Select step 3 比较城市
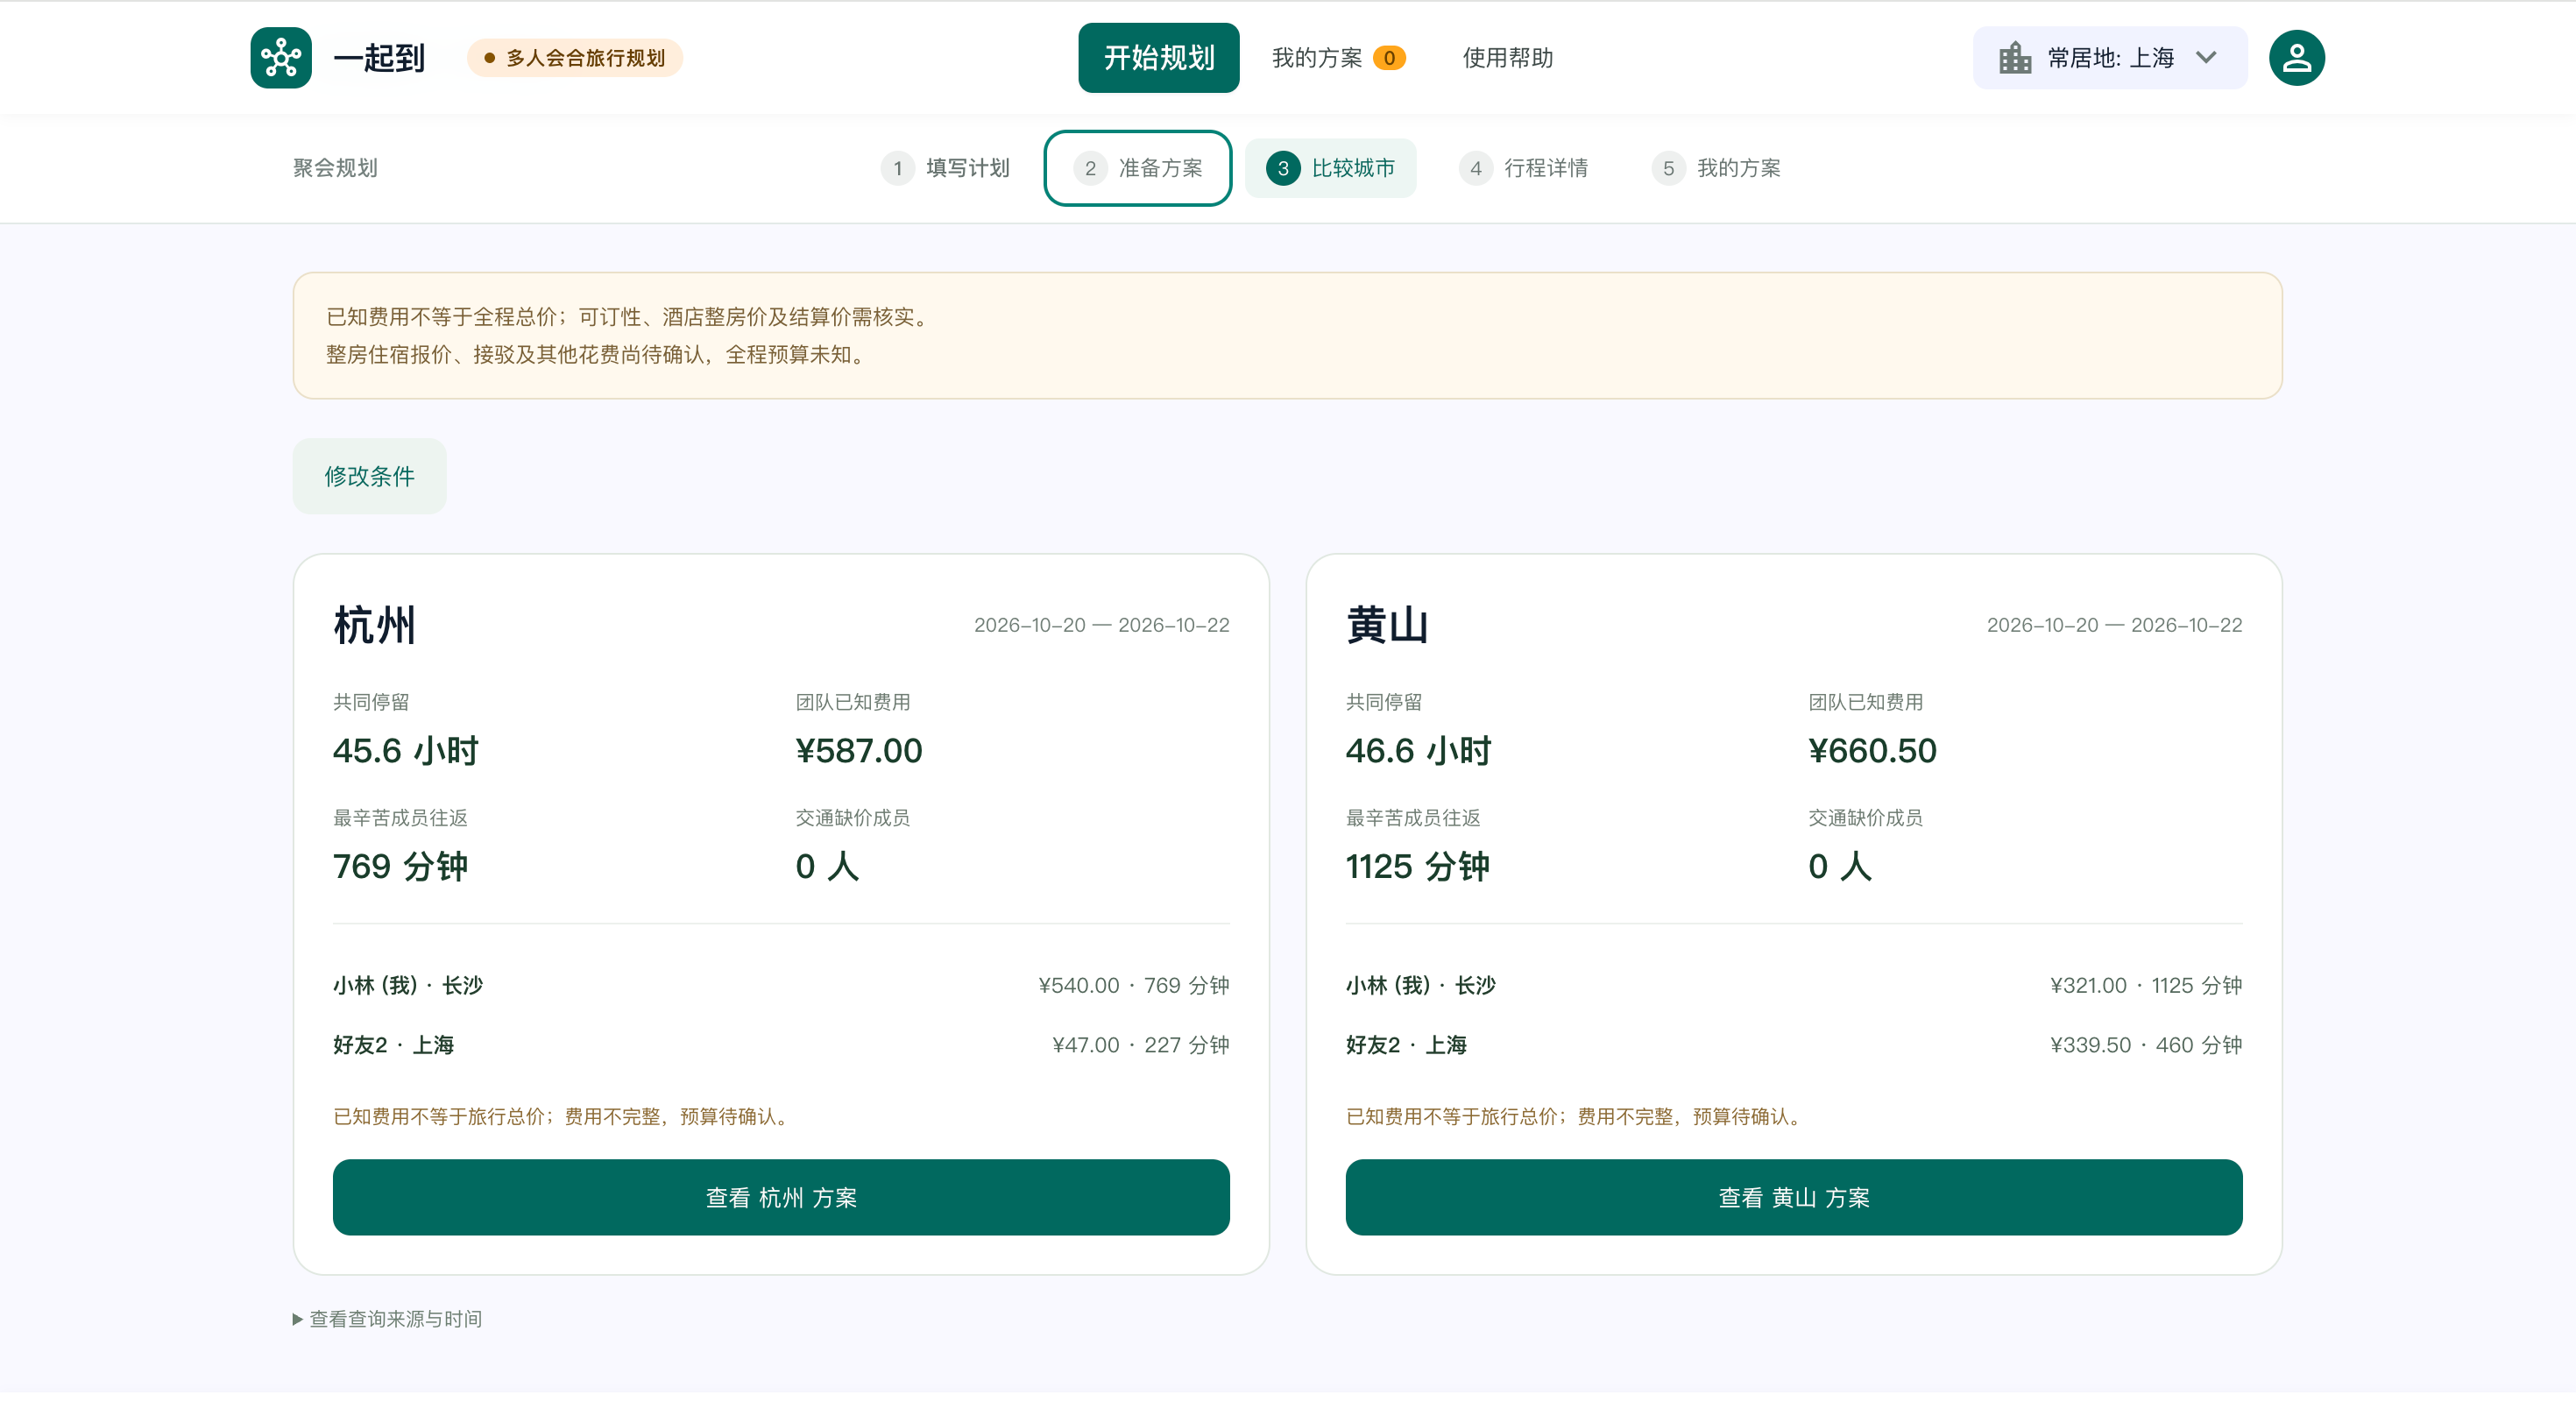Image resolution: width=2576 pixels, height=1409 pixels. pos(1330,168)
